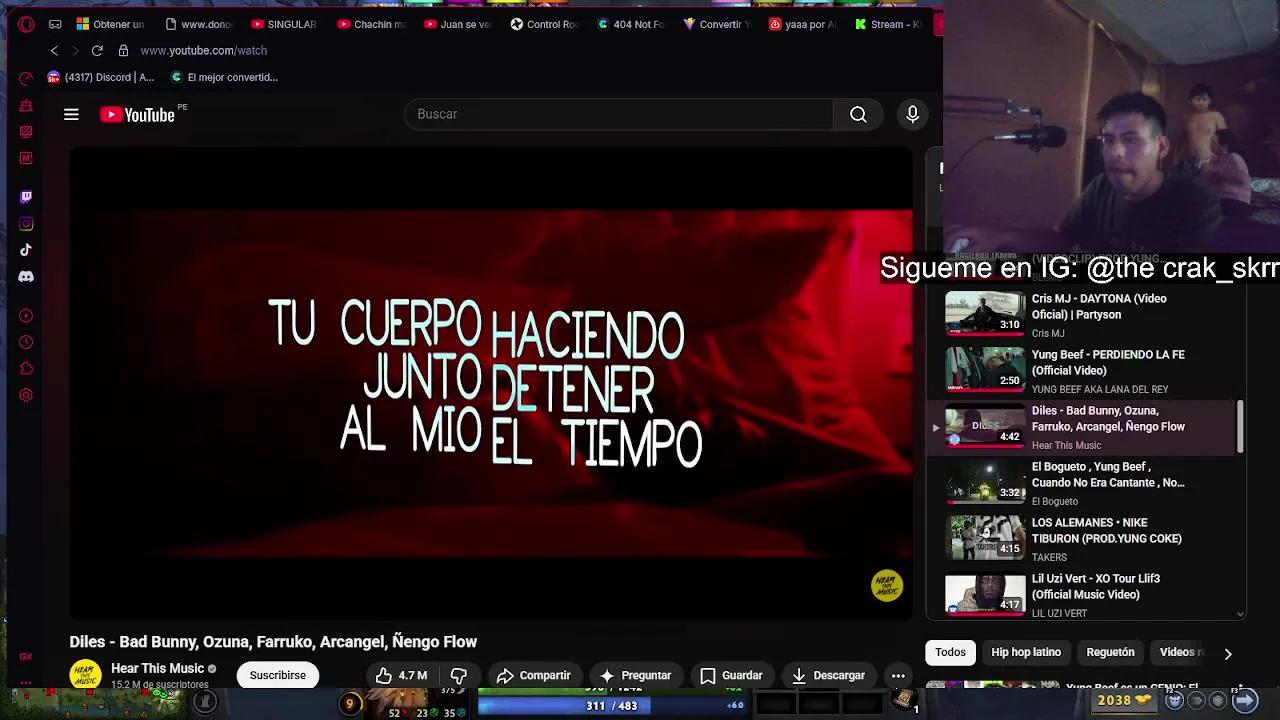Click the Cris MJ - DAYTONA video thumbnail
The image size is (1280, 720).
984,312
